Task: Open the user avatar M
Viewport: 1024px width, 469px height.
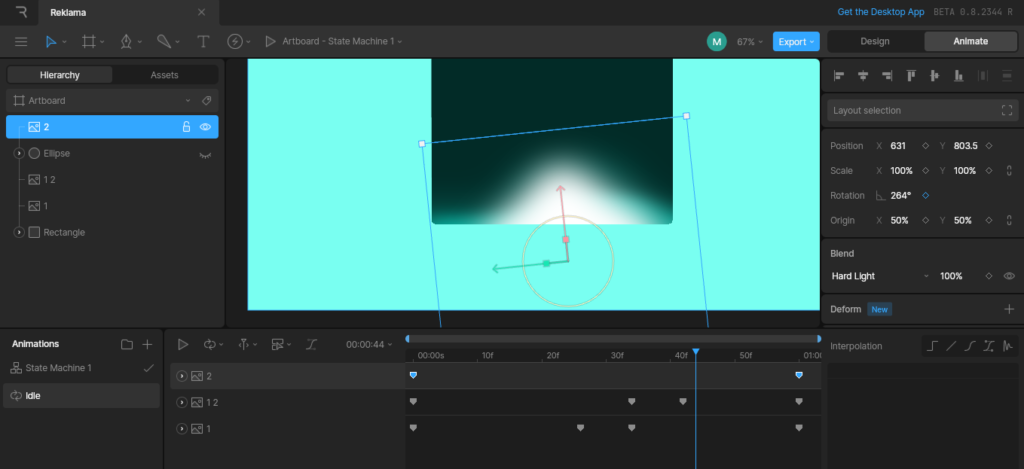Action: [716, 42]
